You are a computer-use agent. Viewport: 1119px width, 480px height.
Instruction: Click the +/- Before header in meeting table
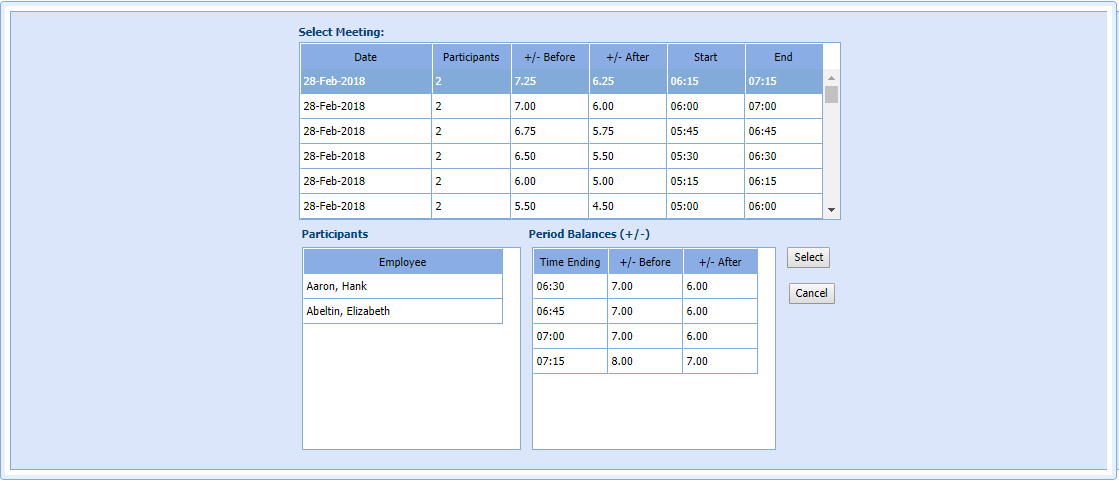pos(549,57)
